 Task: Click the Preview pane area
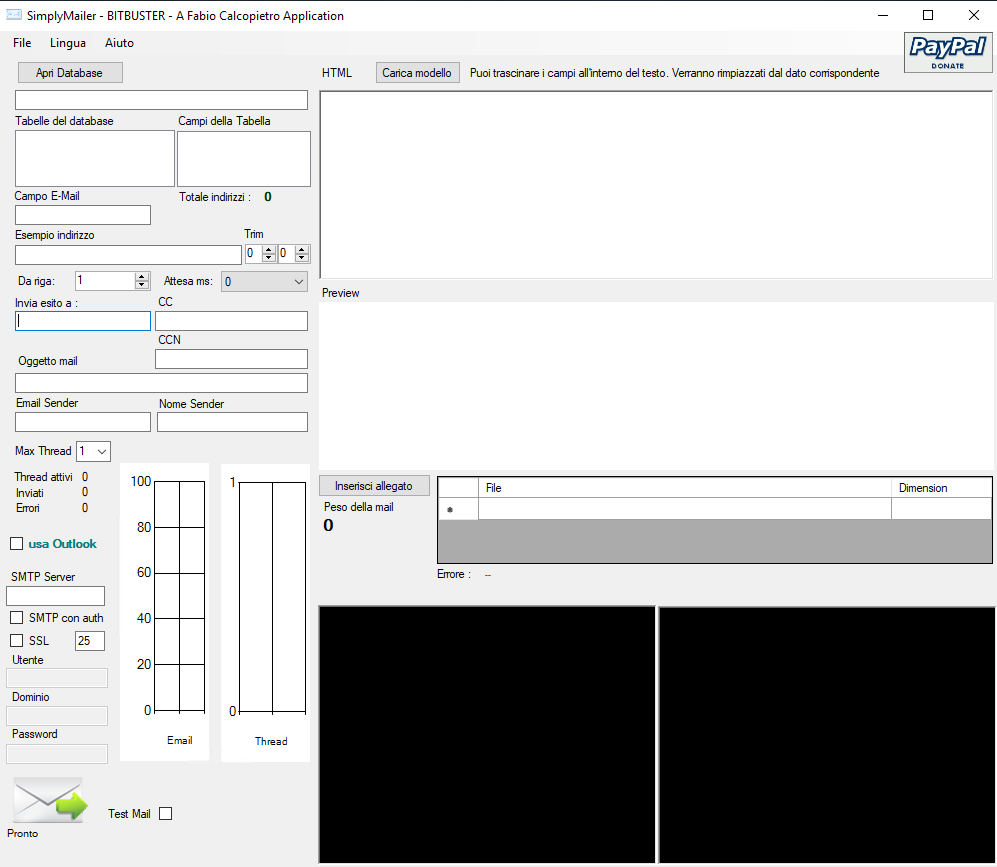point(656,386)
